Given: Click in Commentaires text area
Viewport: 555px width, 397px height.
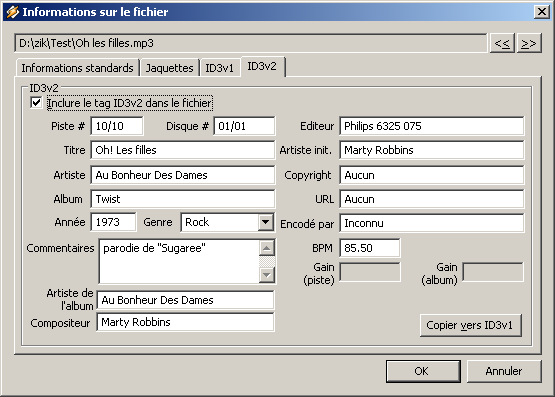Looking at the screenshot, I should (179, 261).
